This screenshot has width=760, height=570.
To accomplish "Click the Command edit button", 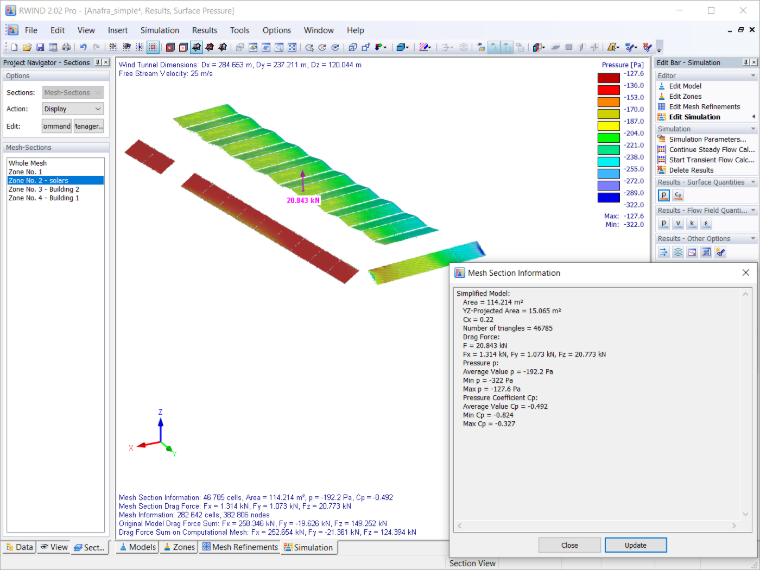I will 57,126.
